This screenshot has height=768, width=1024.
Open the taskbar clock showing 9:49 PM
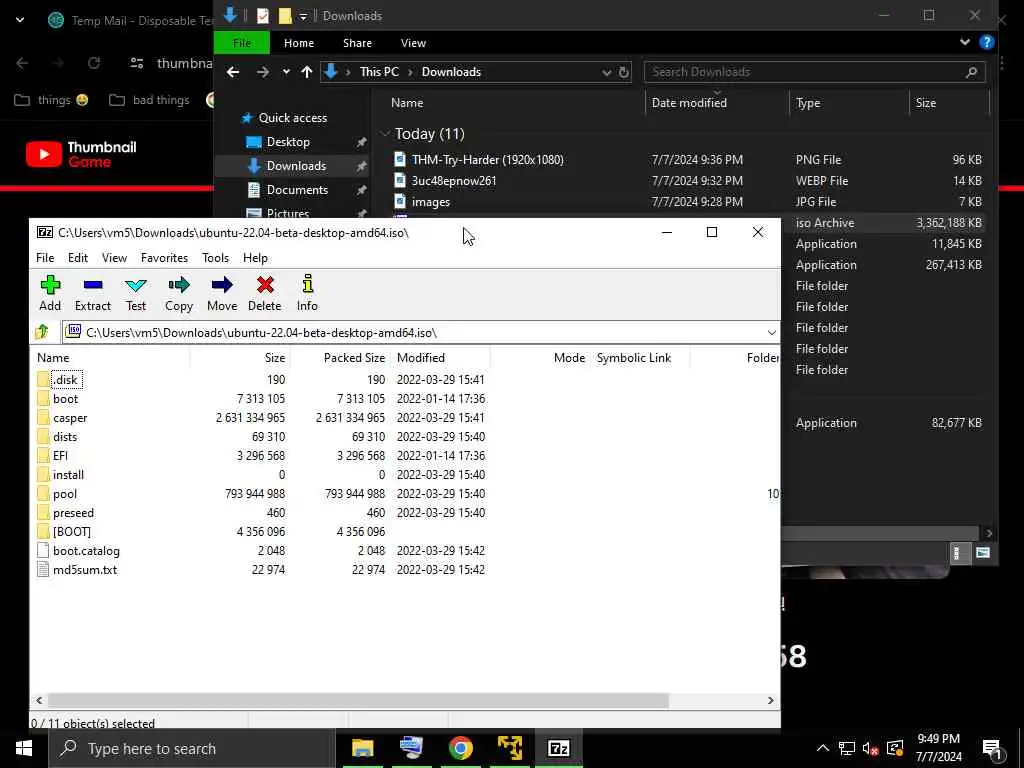938,748
